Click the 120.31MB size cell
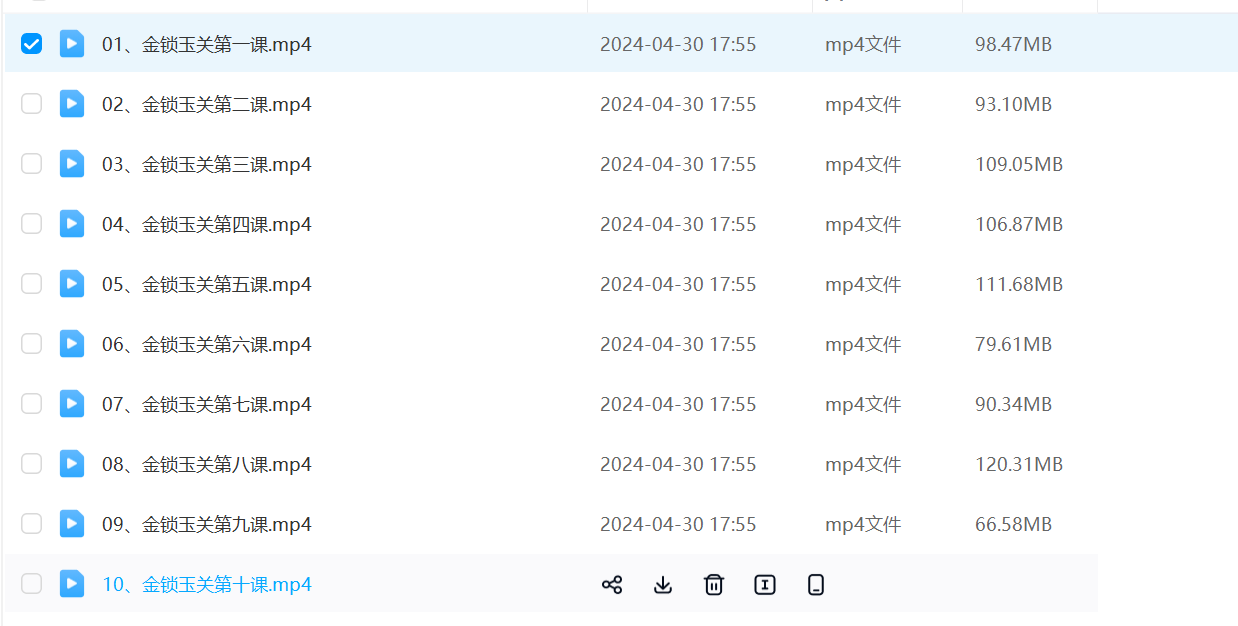 (x=1018, y=464)
